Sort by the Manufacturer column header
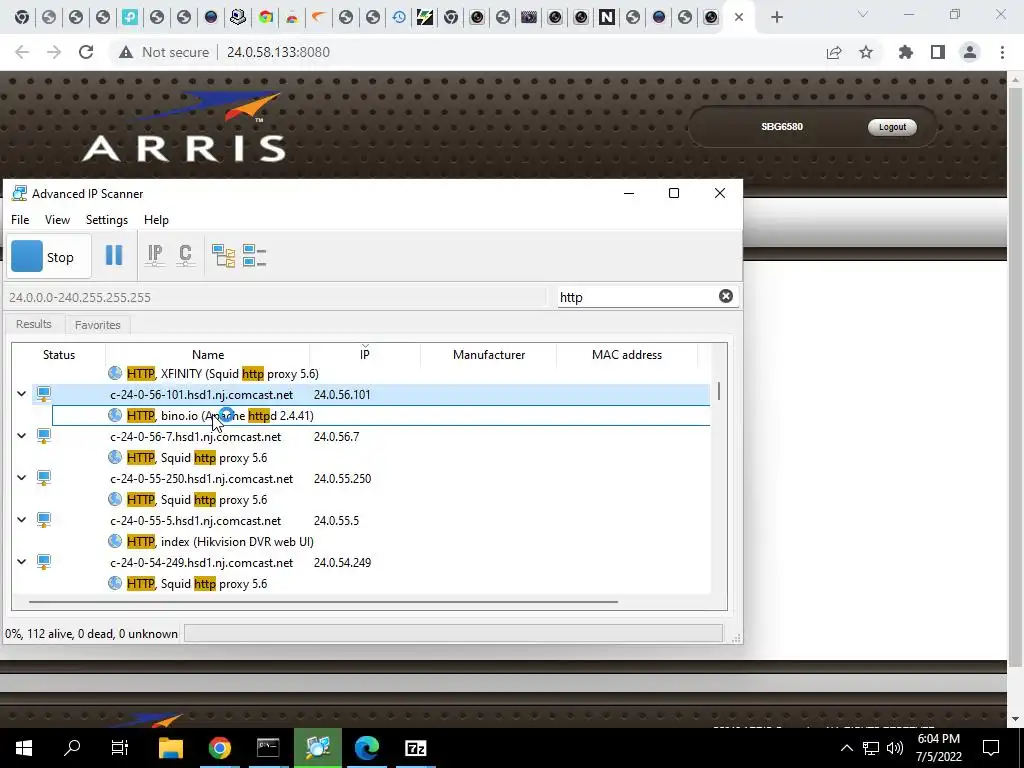The height and width of the screenshot is (768, 1024). click(488, 355)
